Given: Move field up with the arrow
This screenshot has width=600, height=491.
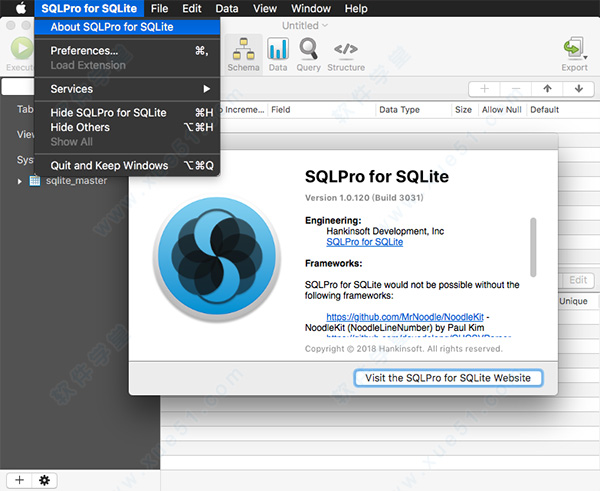Looking at the screenshot, I should pyautogui.click(x=547, y=89).
